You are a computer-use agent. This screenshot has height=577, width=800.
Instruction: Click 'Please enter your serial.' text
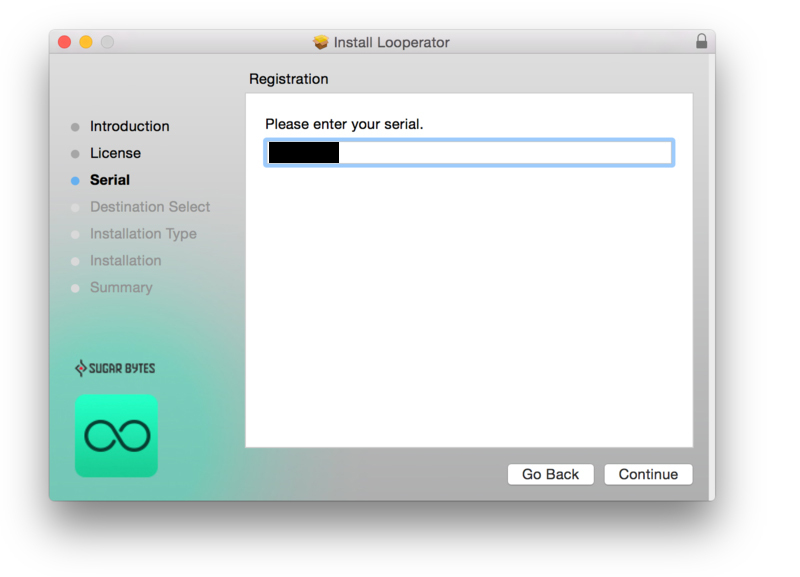(344, 124)
